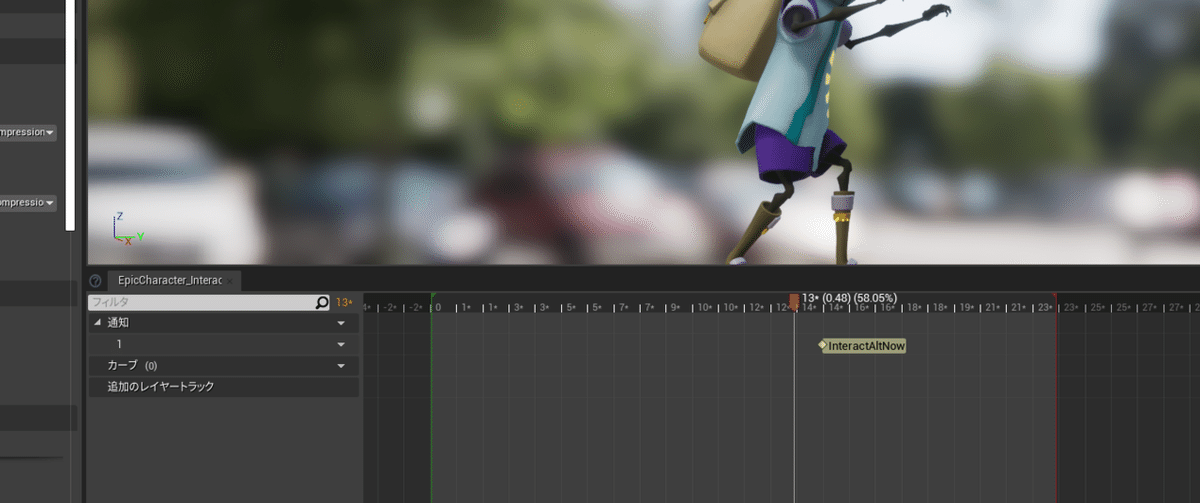Close the EpicCharacter_Interac tab
Screen dimensions: 1200x503
(x=229, y=282)
